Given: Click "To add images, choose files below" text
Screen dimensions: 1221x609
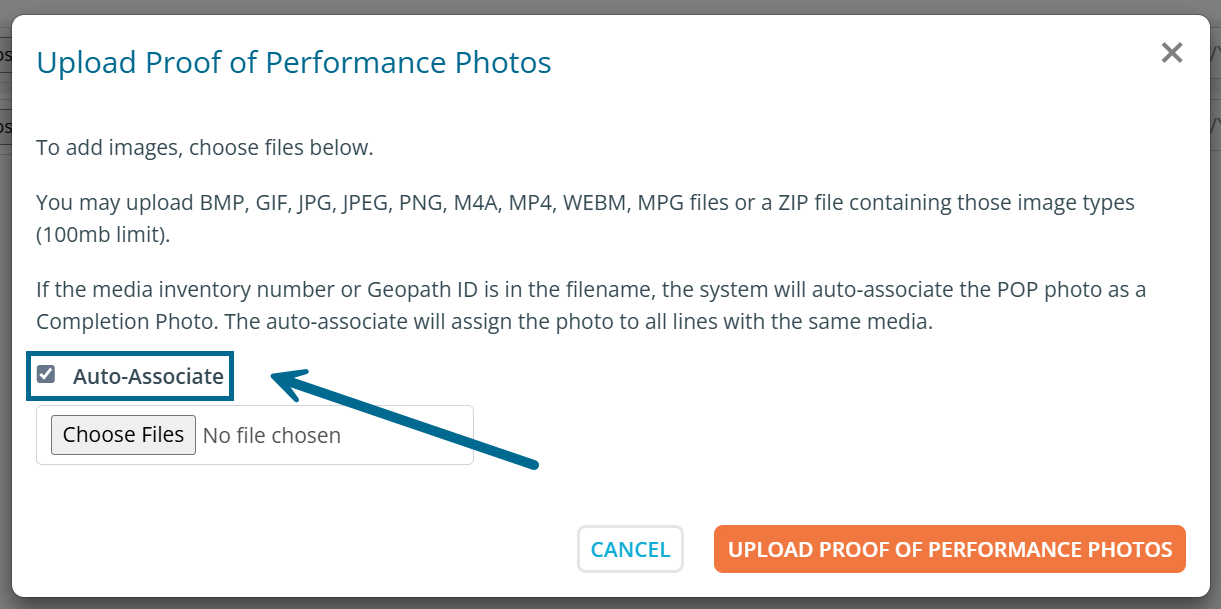Looking at the screenshot, I should [204, 148].
